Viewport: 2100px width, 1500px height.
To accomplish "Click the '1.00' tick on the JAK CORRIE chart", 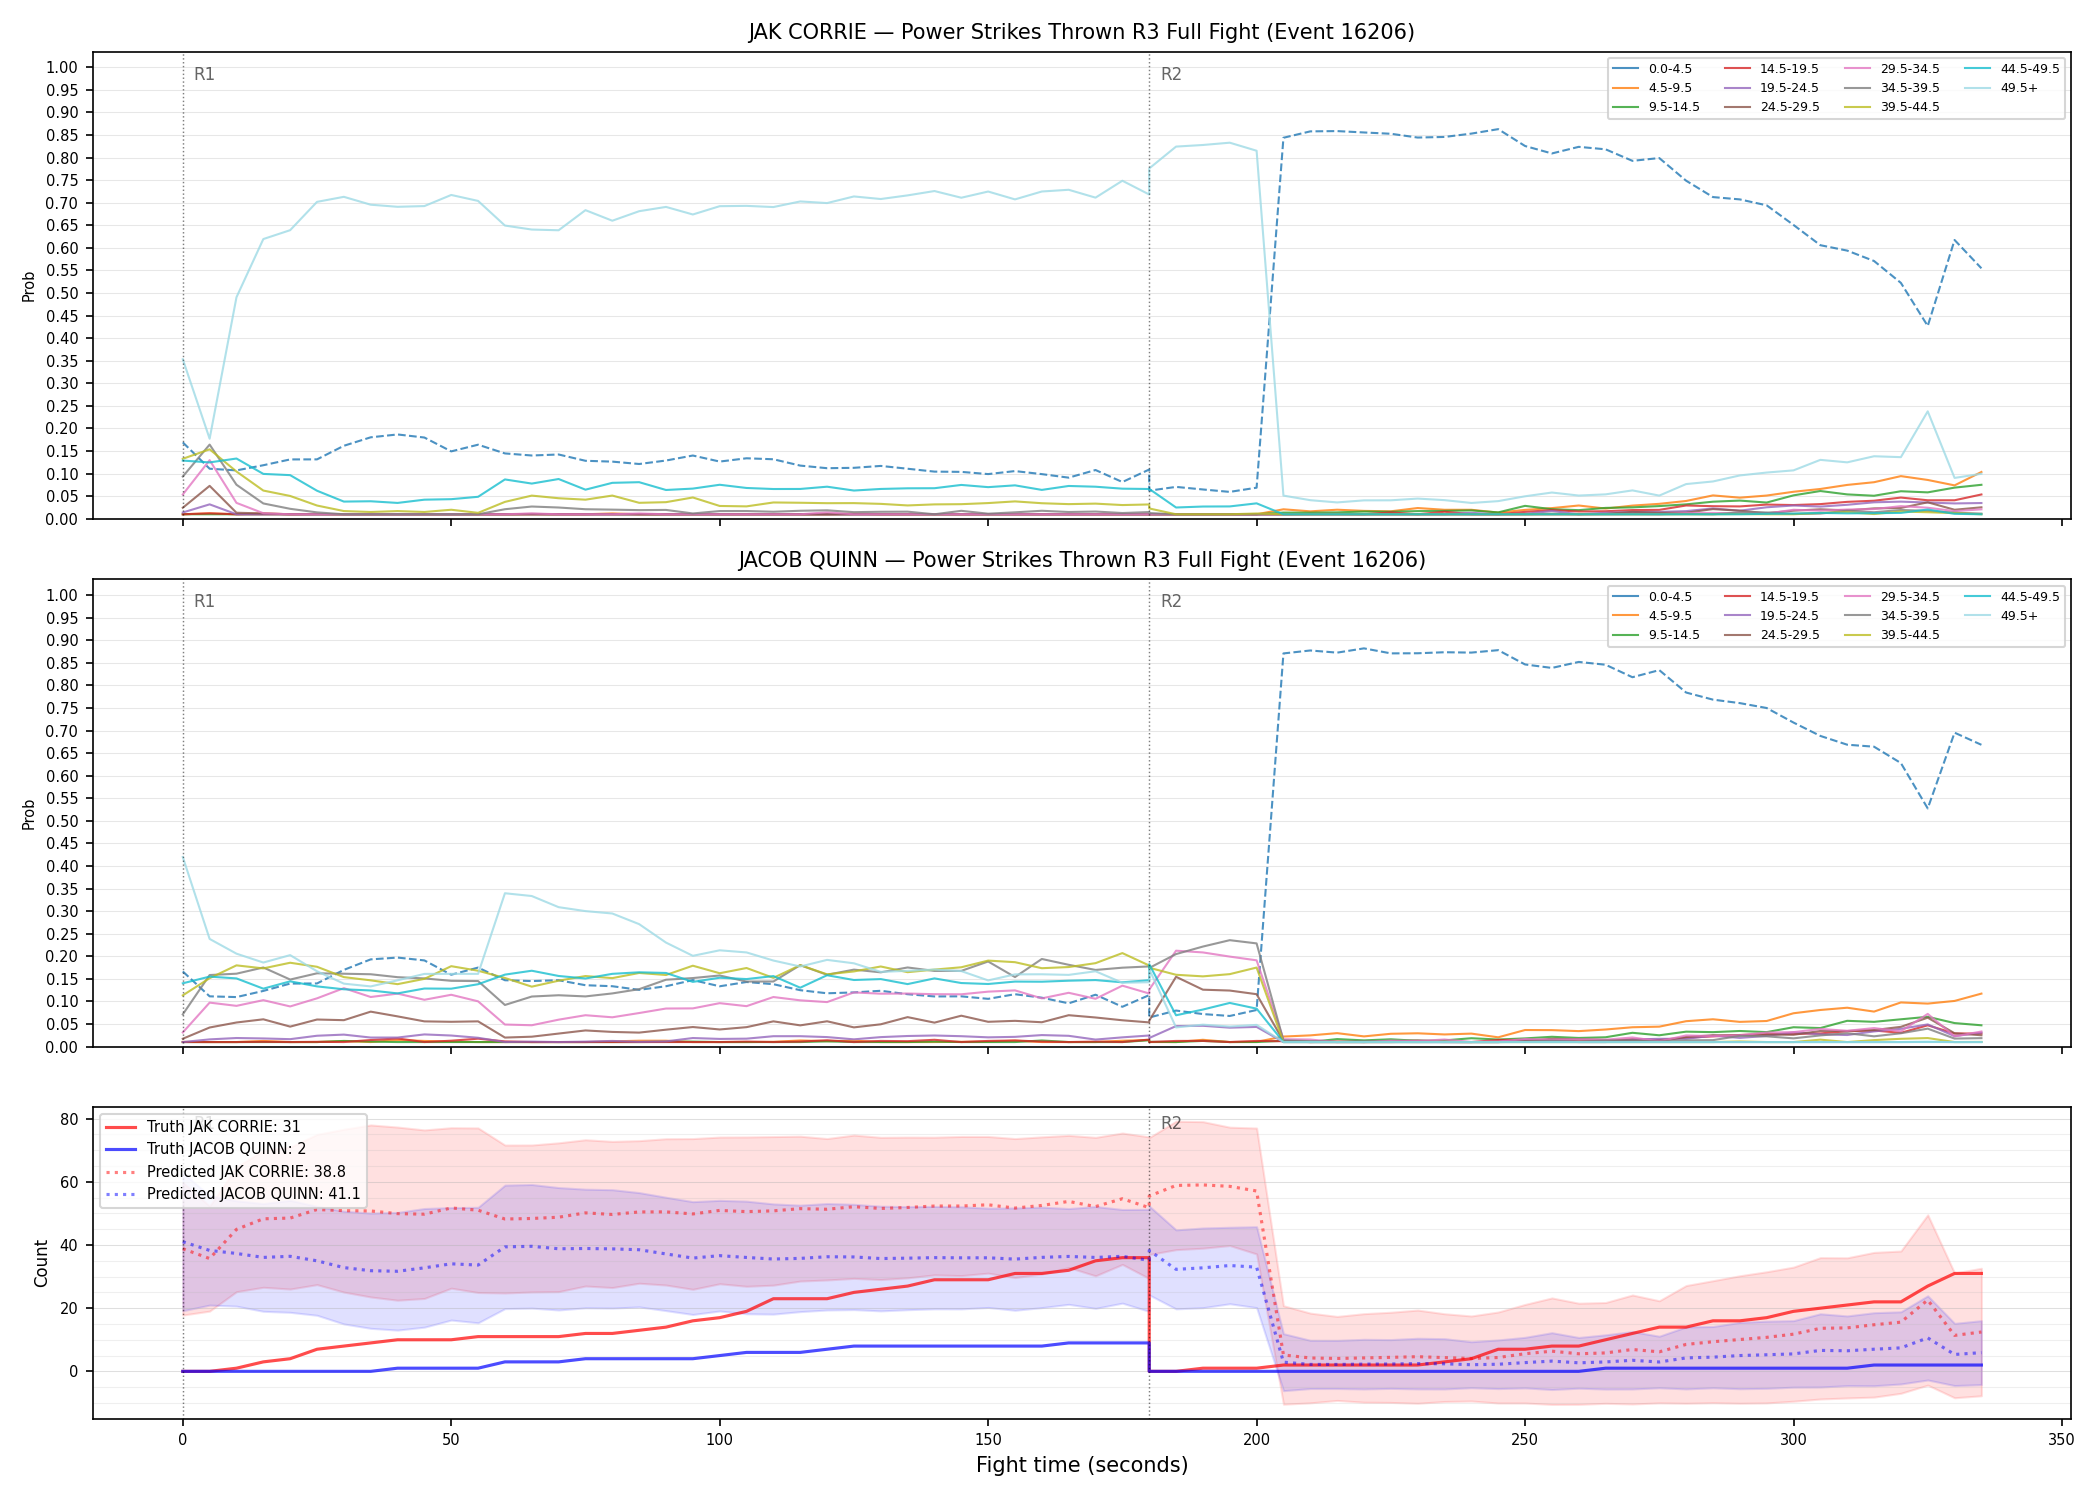I will point(62,68).
